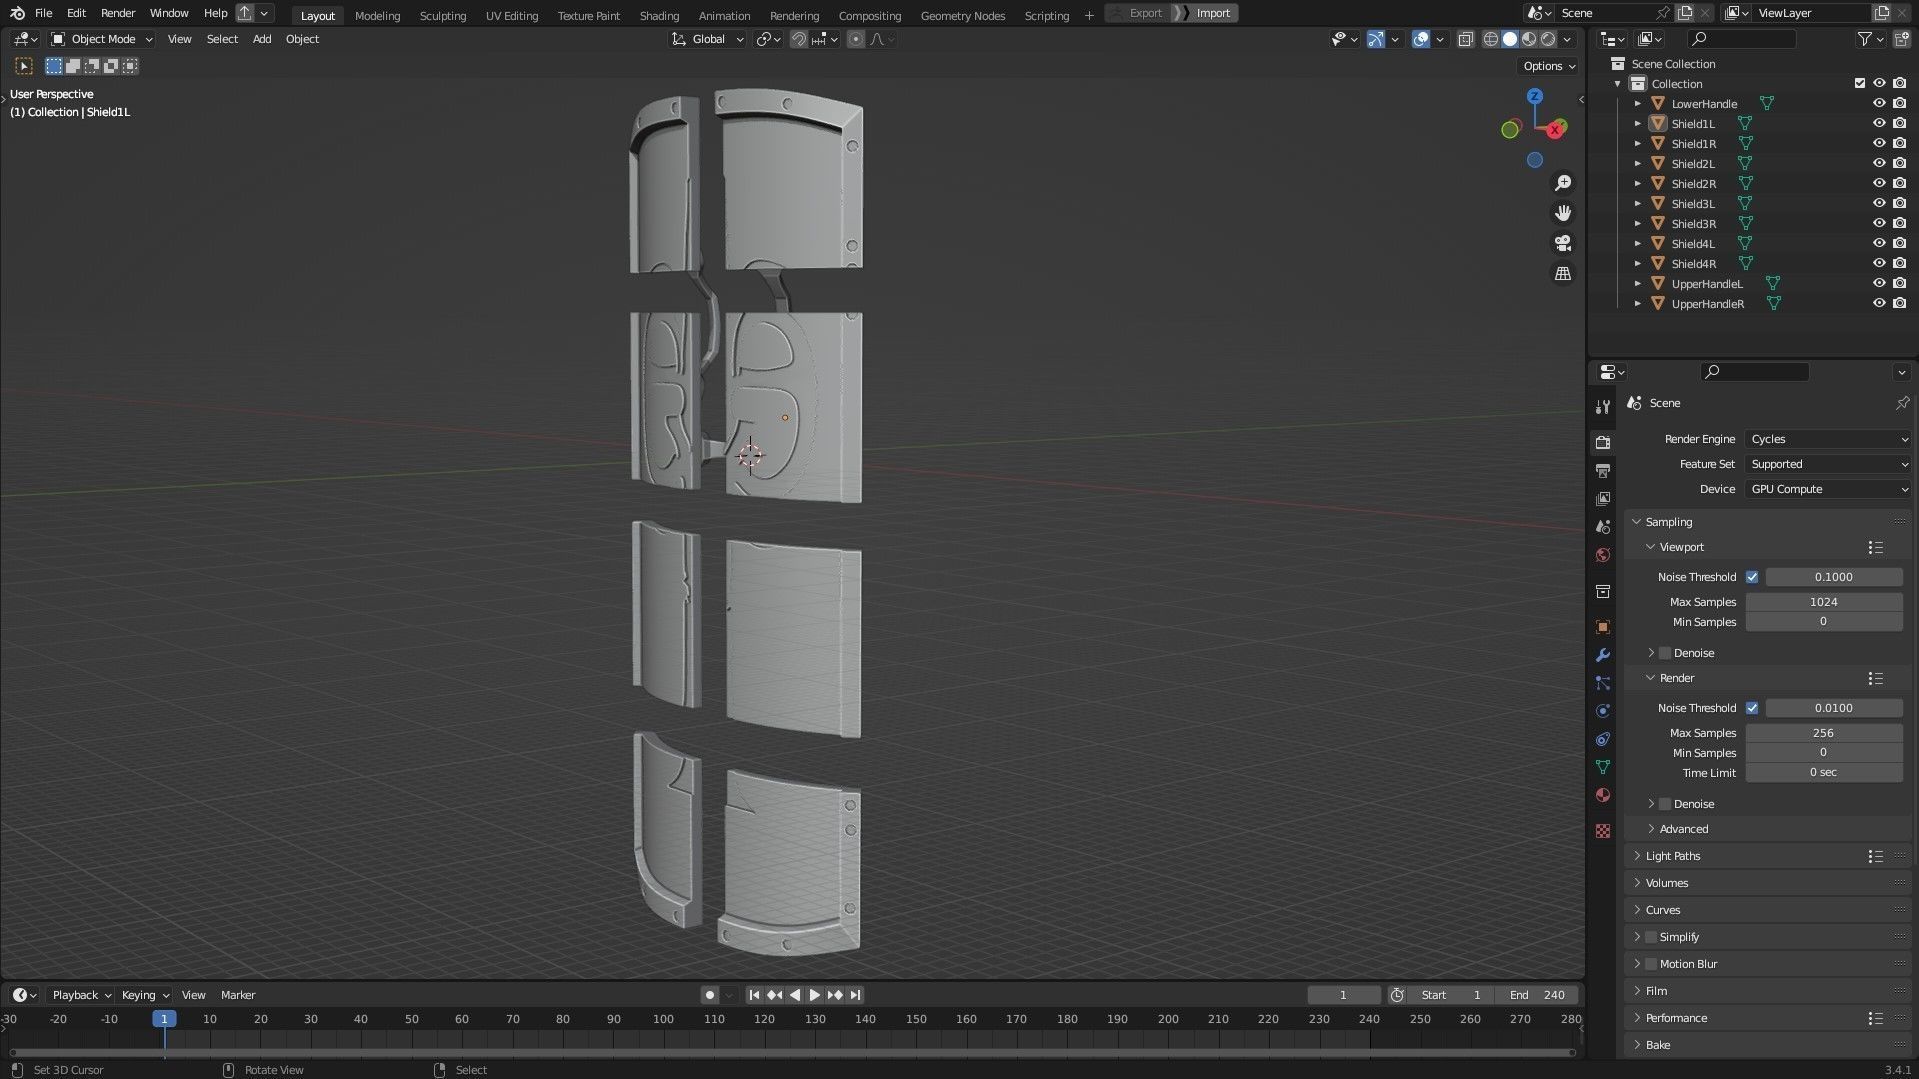Open the Object Data green triangle icon

coord(1603,767)
